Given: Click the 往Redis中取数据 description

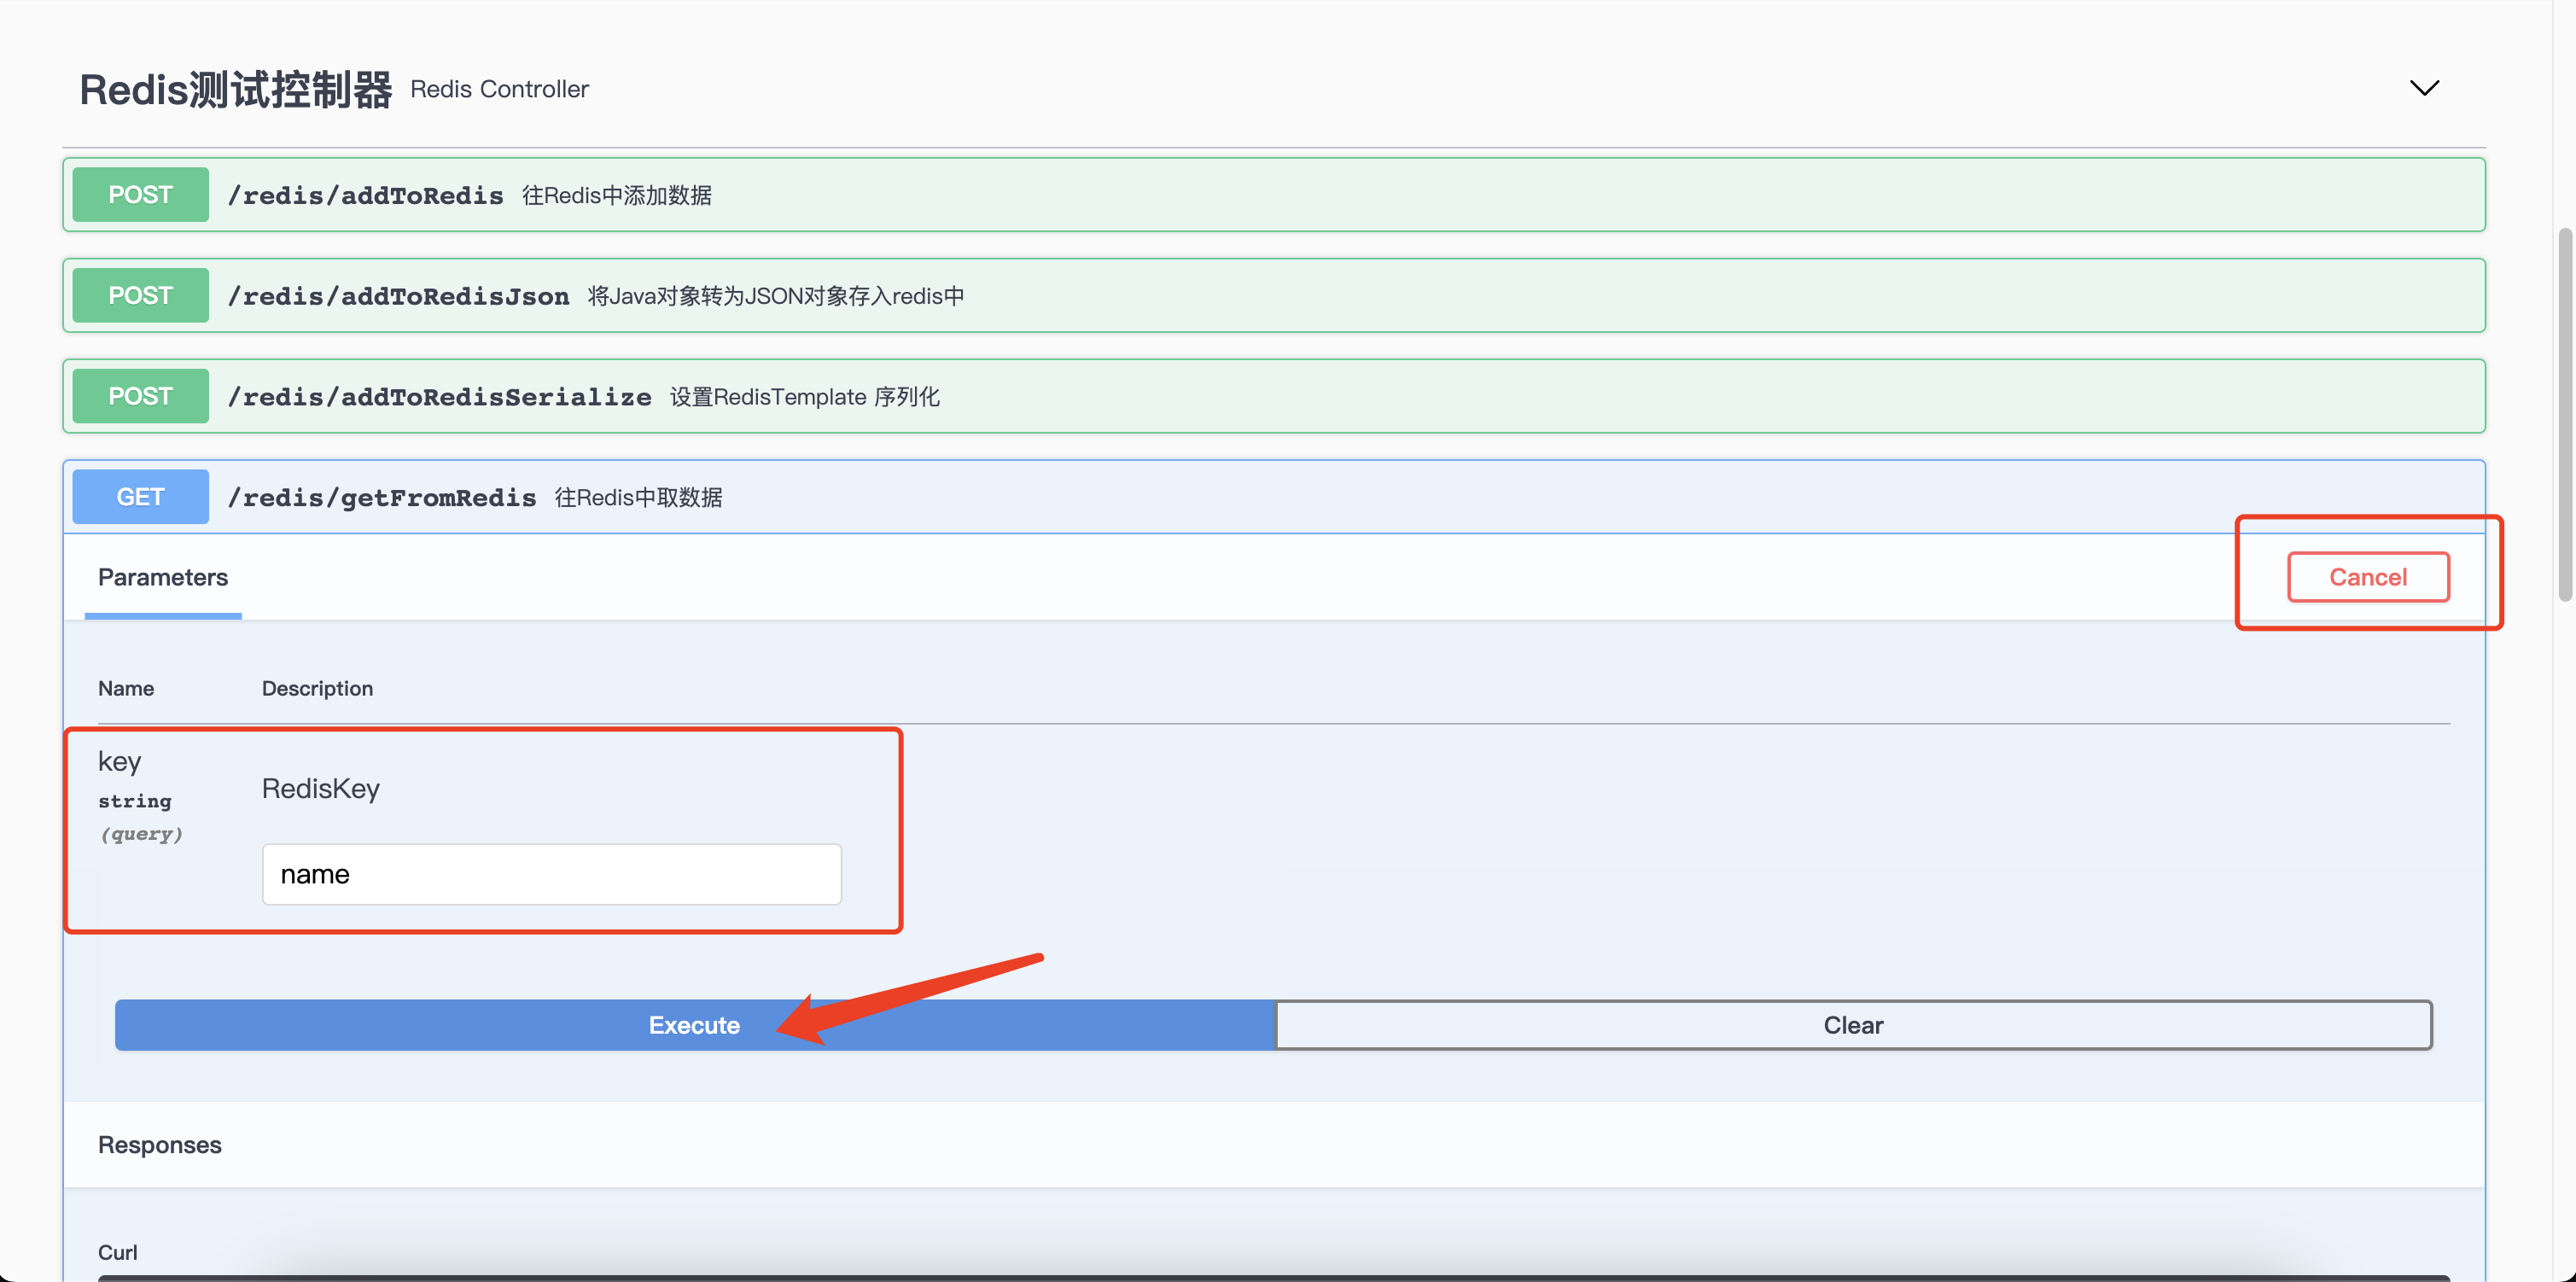Looking at the screenshot, I should (x=638, y=497).
